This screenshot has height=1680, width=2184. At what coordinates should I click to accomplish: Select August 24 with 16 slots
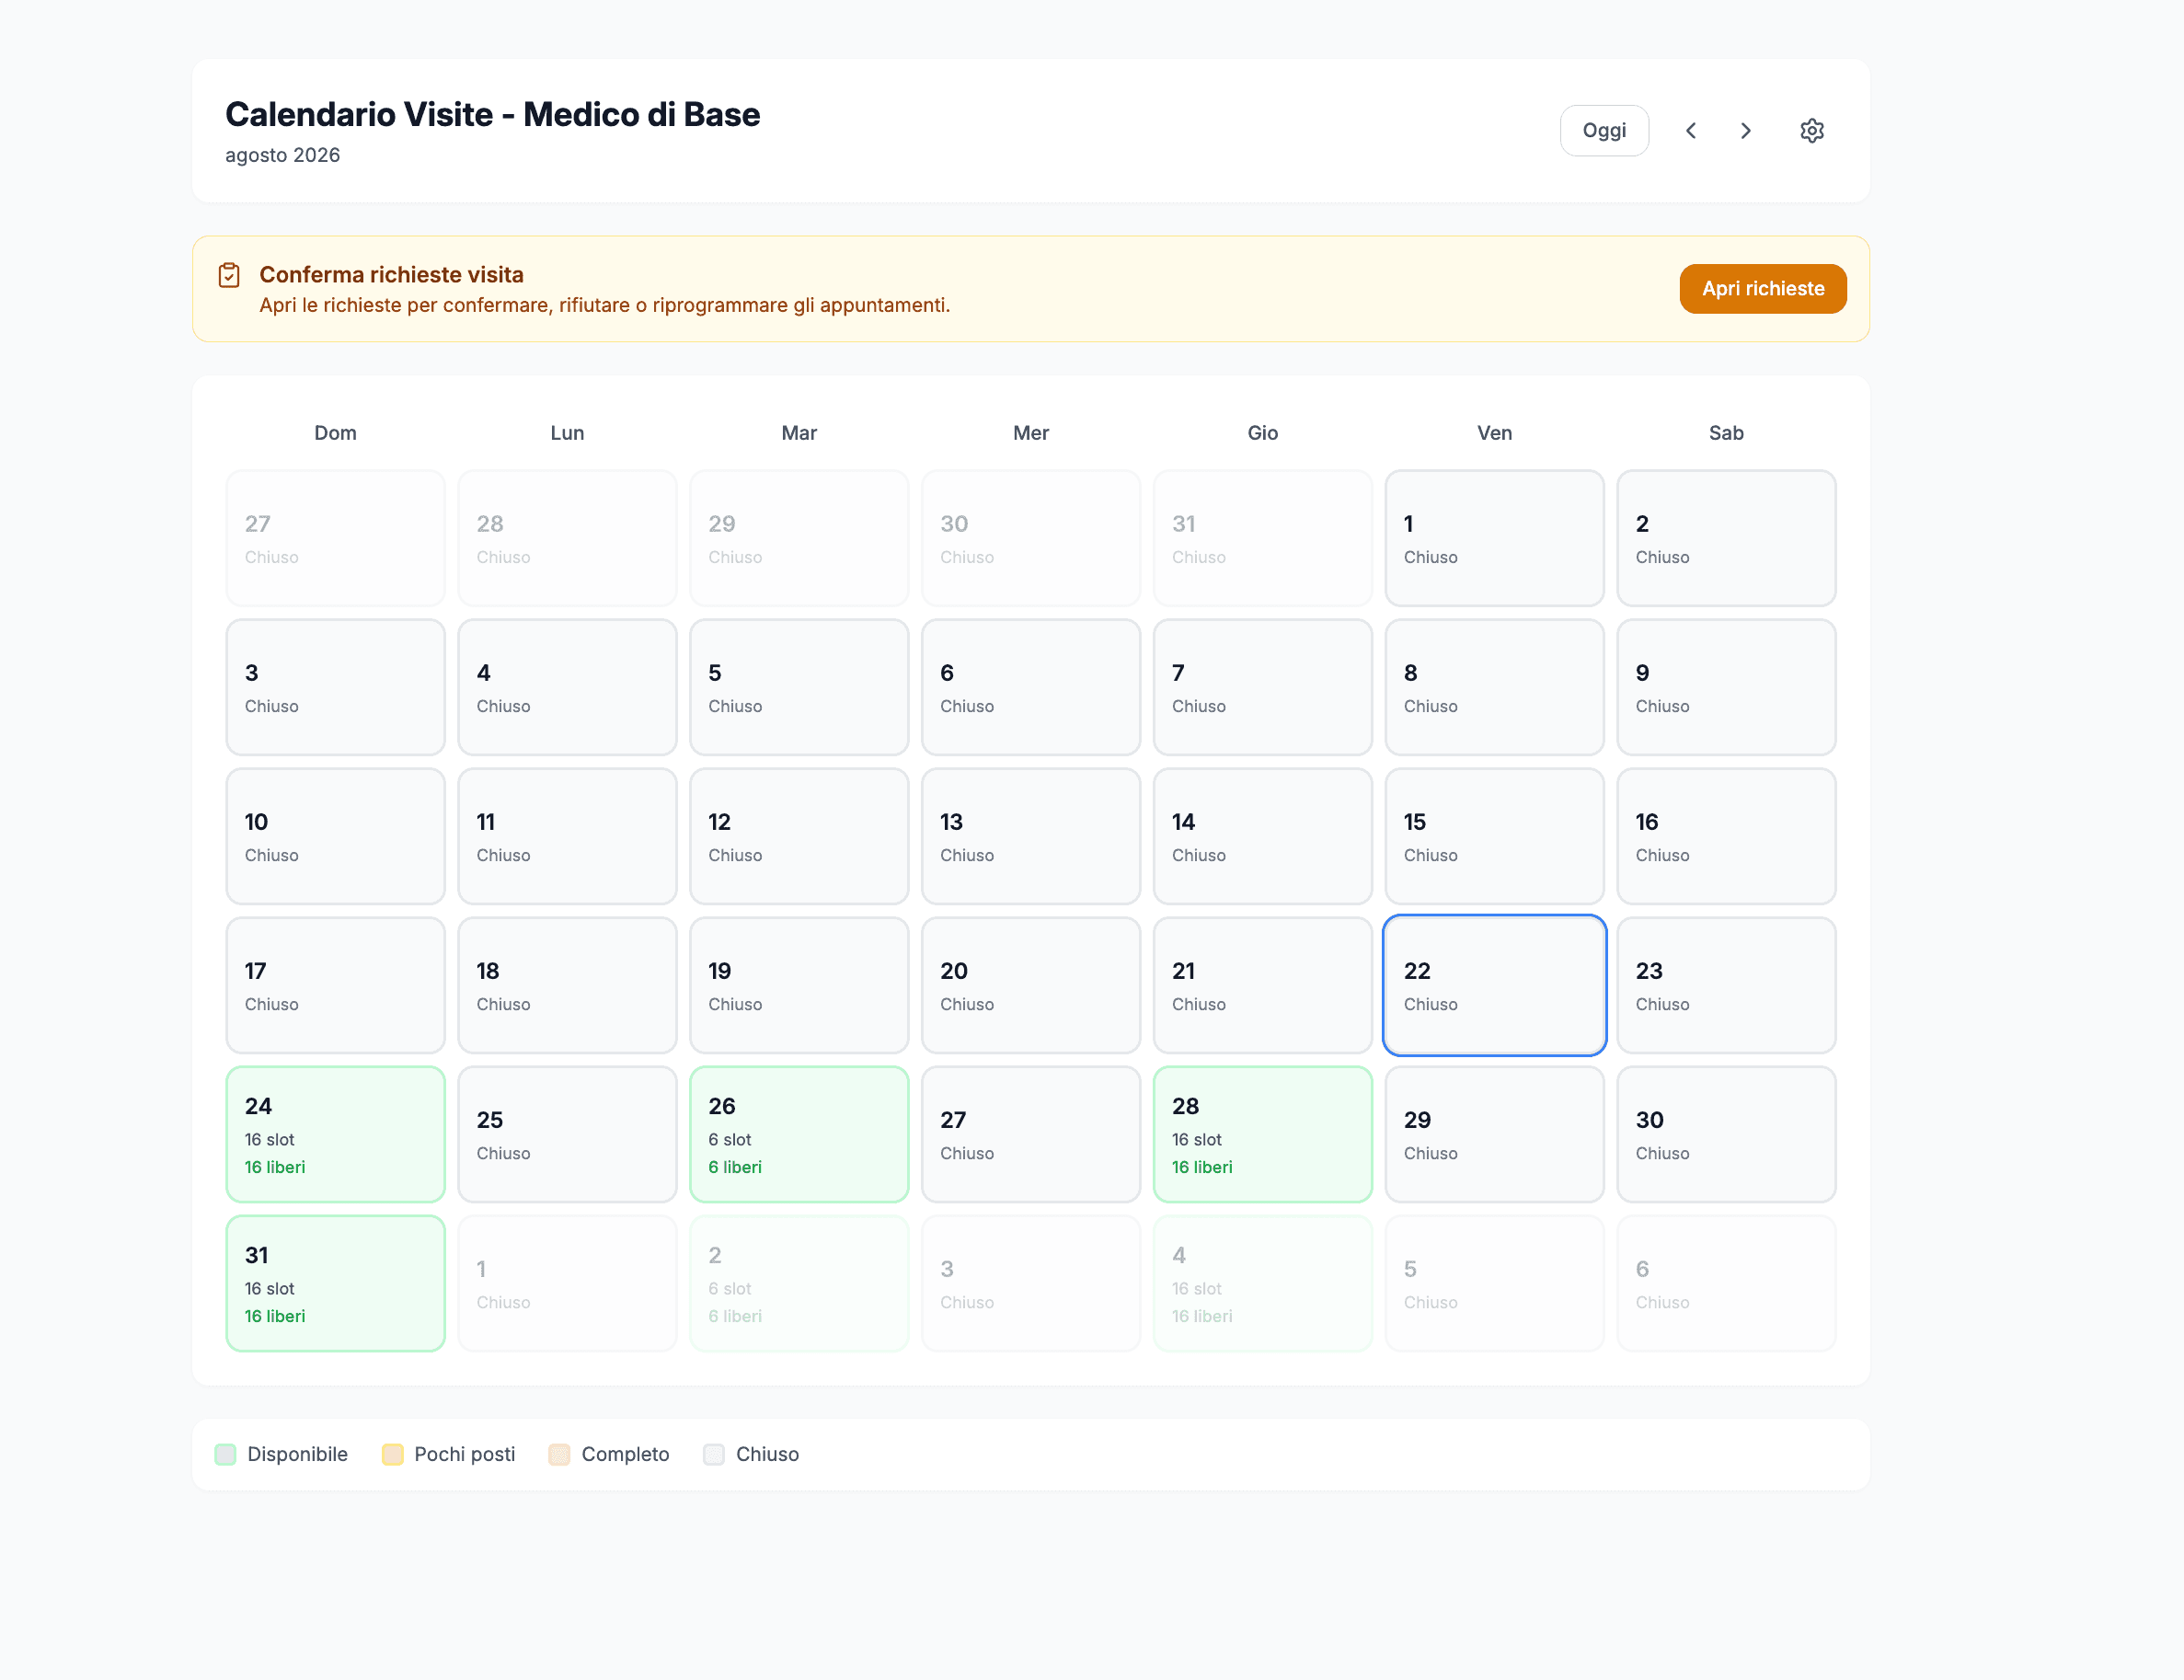(335, 1134)
